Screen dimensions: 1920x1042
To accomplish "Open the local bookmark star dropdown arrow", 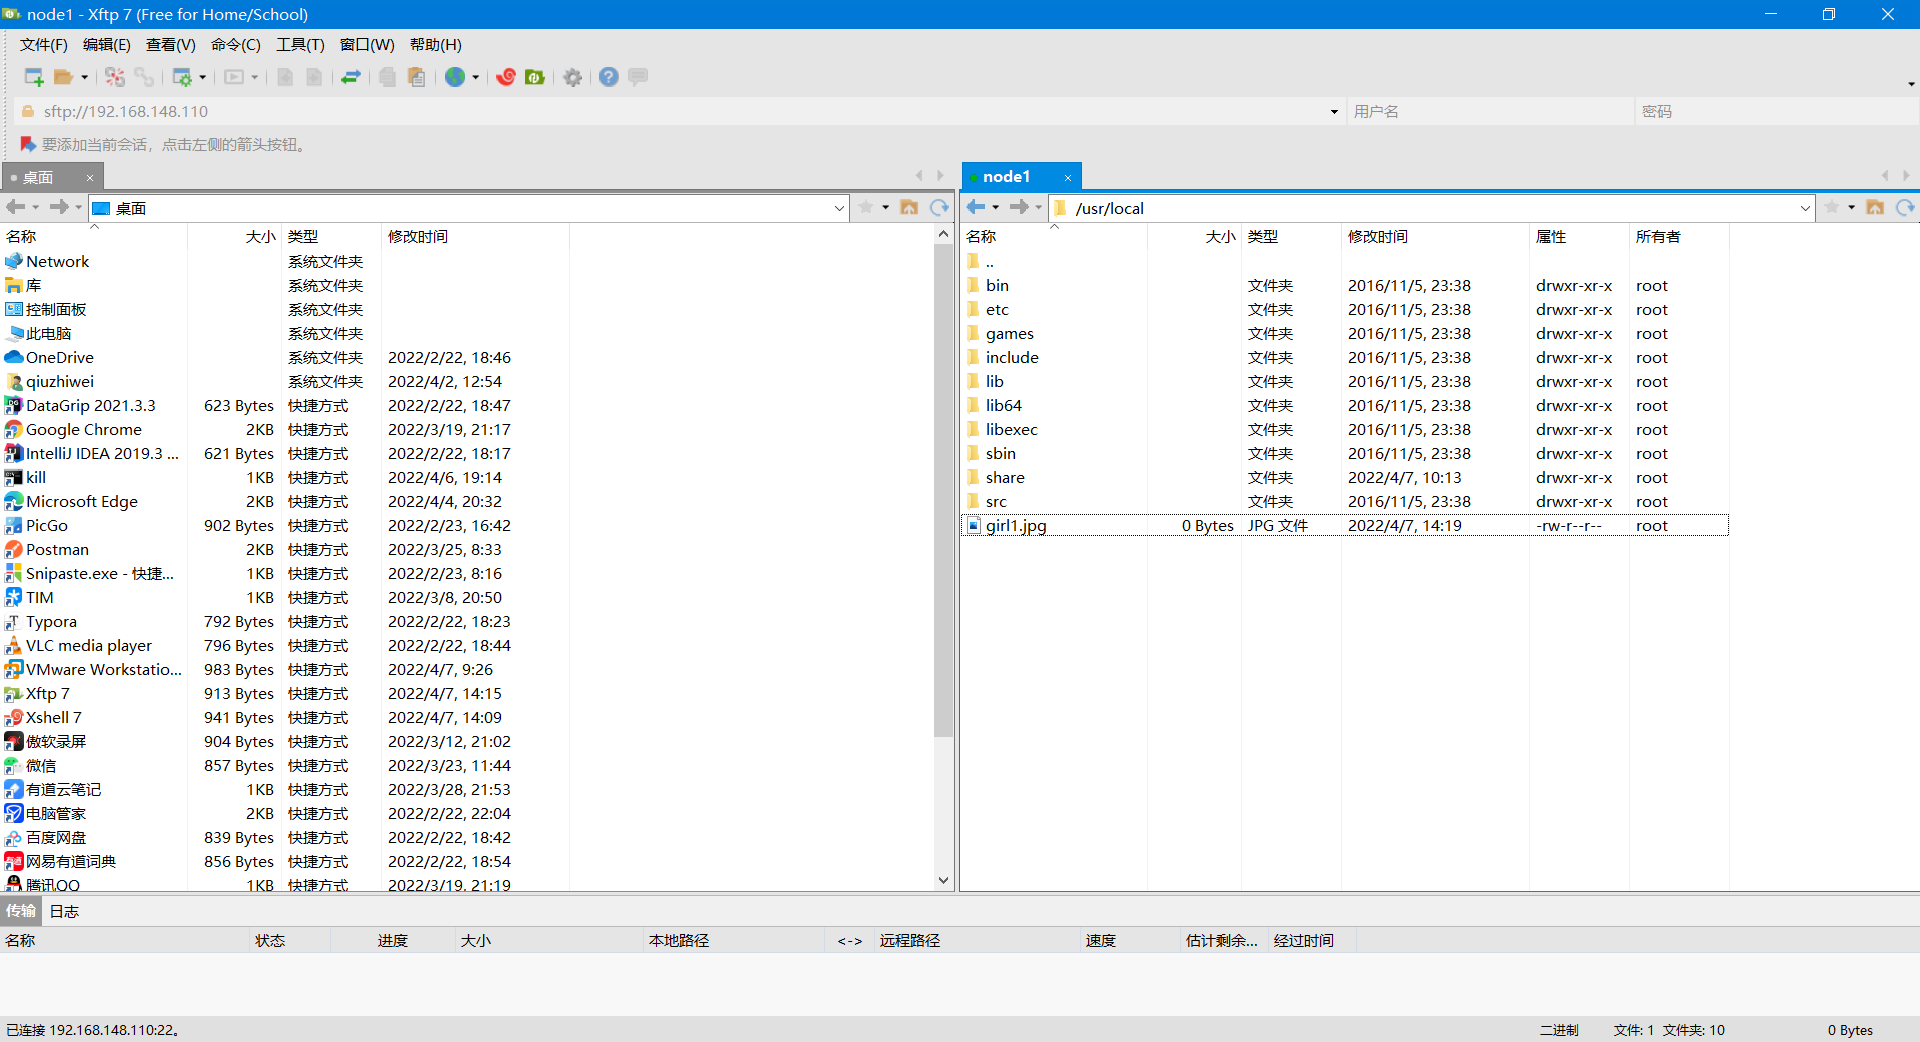I will pyautogui.click(x=885, y=207).
